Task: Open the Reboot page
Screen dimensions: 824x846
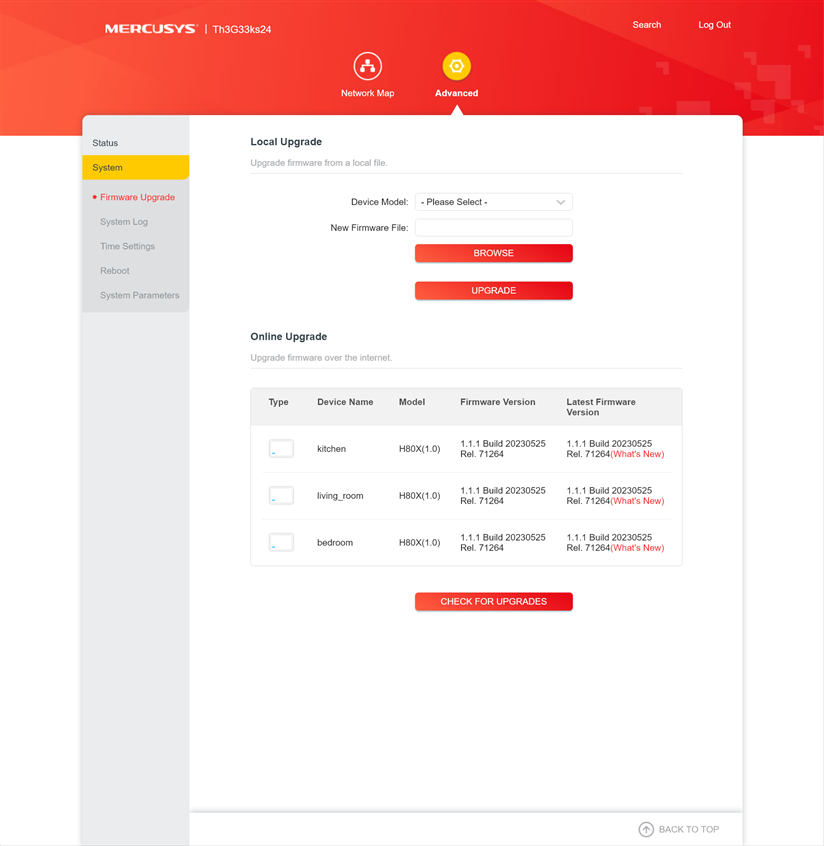Action: click(x=114, y=271)
